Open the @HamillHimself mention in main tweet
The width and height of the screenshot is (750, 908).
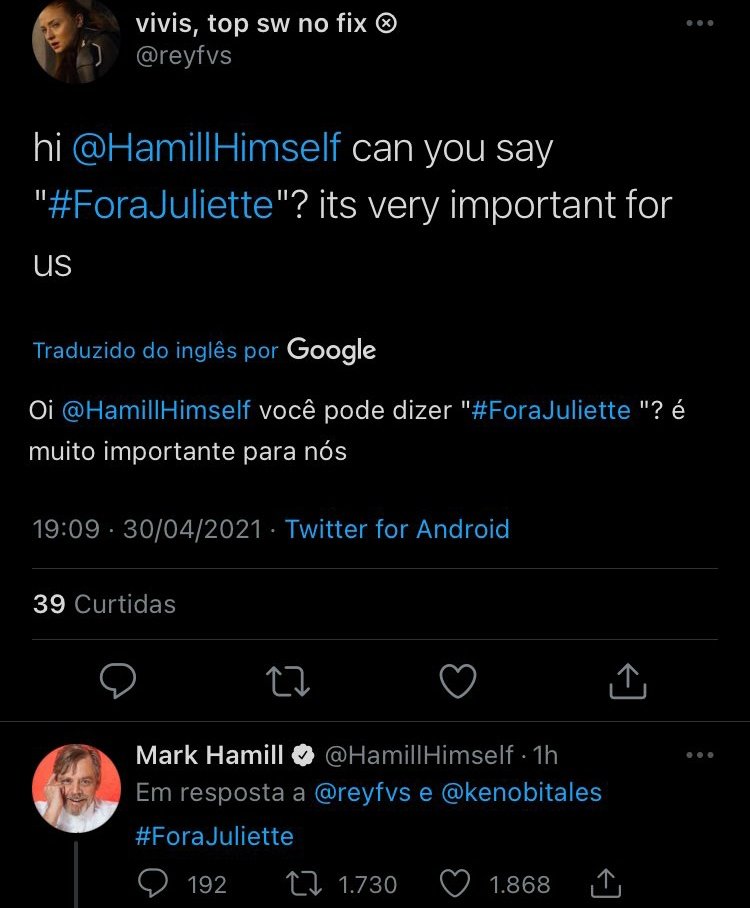[x=207, y=150]
